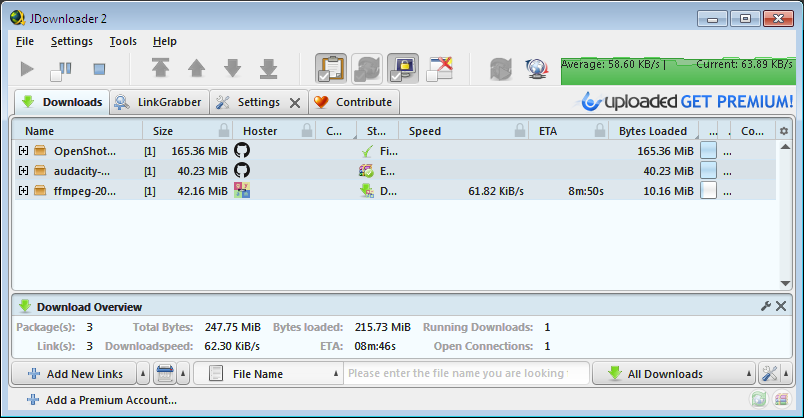
Task: Click finished checkmark status for OpenShot
Action: [367, 151]
